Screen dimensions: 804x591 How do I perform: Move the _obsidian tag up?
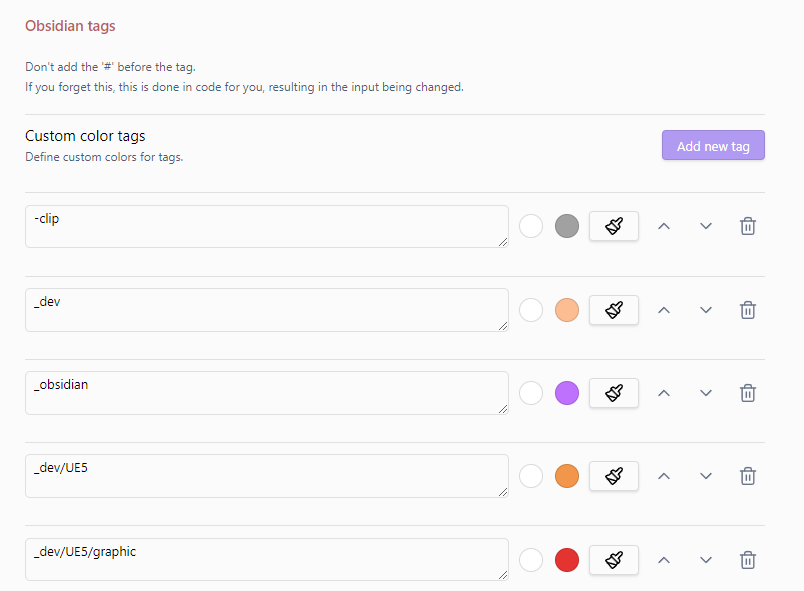(x=664, y=393)
